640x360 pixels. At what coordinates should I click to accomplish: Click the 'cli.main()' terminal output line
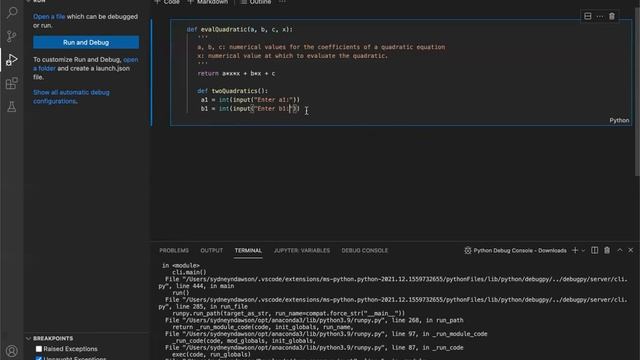click(189, 272)
